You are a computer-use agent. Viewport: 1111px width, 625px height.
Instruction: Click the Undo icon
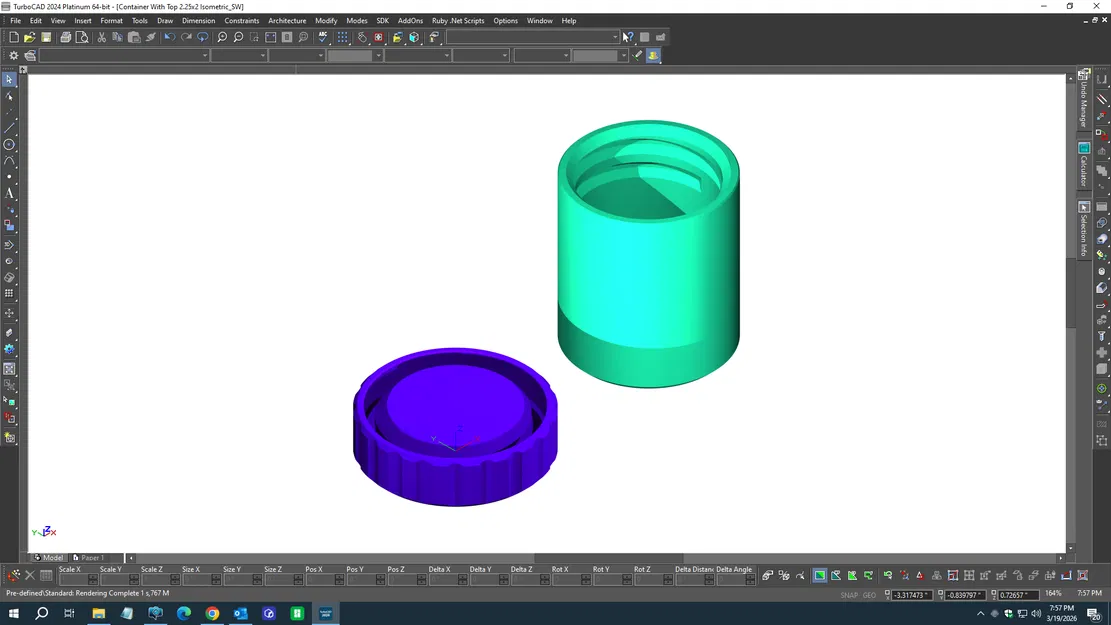pos(169,38)
